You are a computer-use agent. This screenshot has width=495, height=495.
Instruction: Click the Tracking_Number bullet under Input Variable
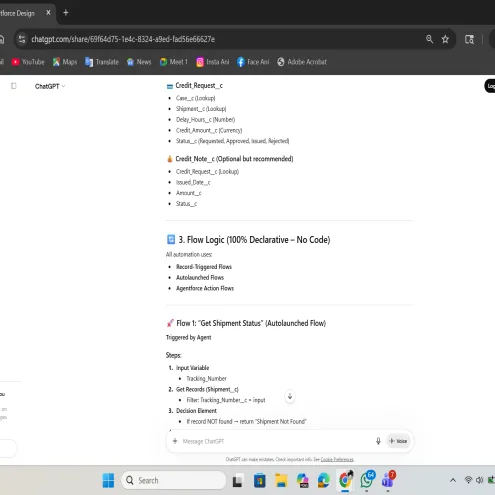[206, 379]
